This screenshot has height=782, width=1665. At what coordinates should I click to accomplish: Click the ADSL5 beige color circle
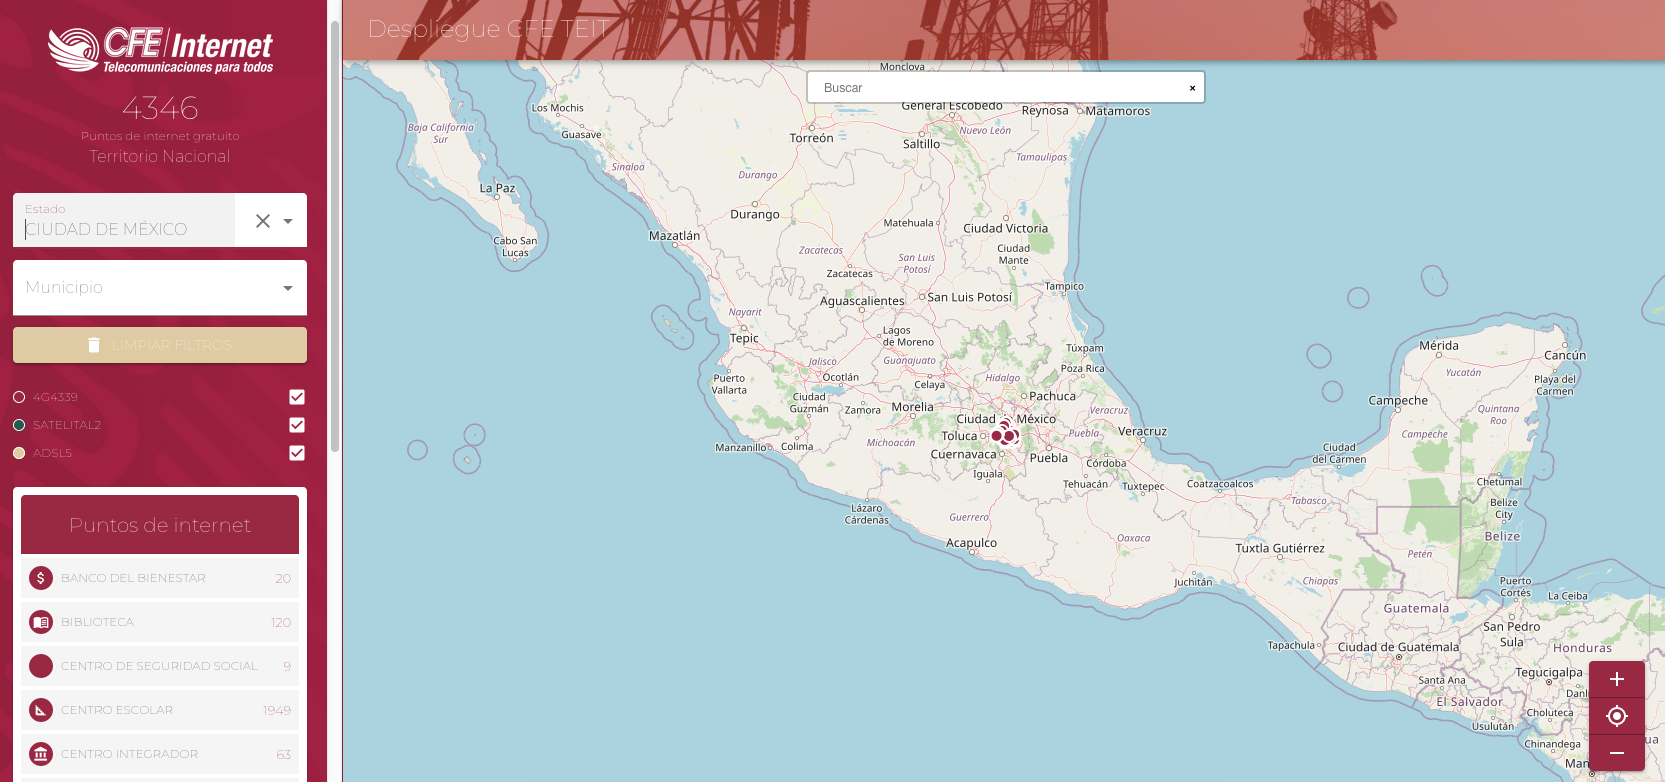[x=19, y=453]
